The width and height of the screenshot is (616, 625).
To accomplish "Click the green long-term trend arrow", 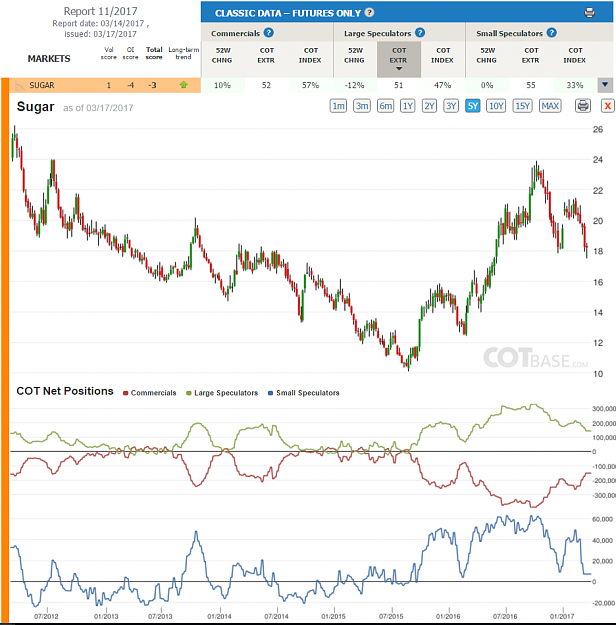I will [183, 85].
